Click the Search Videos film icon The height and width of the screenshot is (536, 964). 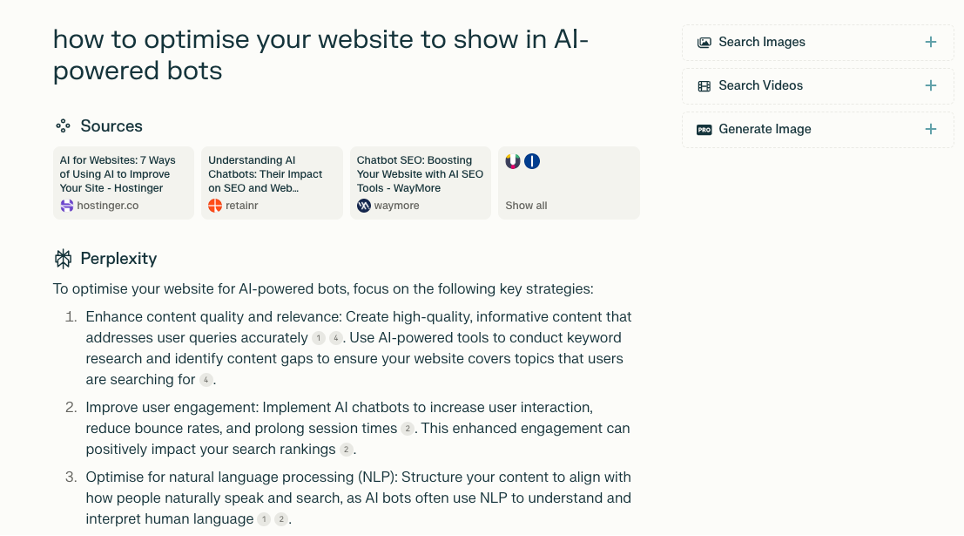point(704,86)
